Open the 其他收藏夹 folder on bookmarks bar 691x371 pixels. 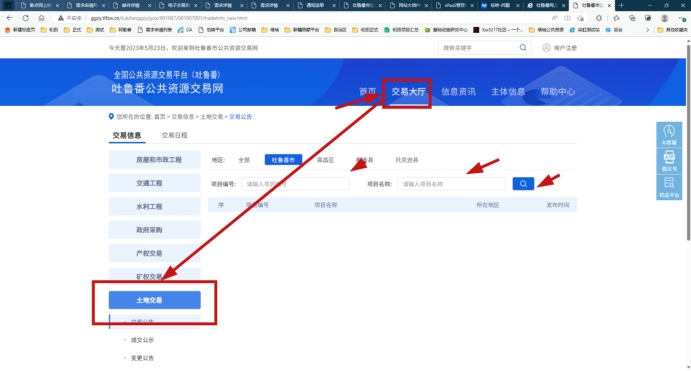[x=672, y=30]
